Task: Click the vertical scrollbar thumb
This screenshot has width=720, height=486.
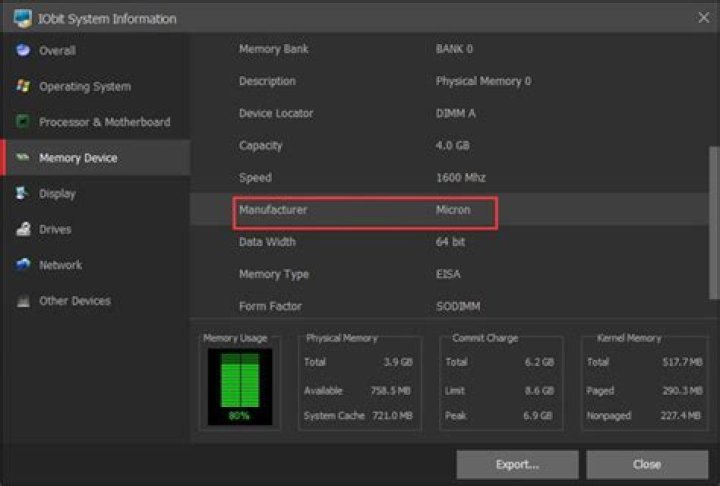Action: tap(713, 223)
